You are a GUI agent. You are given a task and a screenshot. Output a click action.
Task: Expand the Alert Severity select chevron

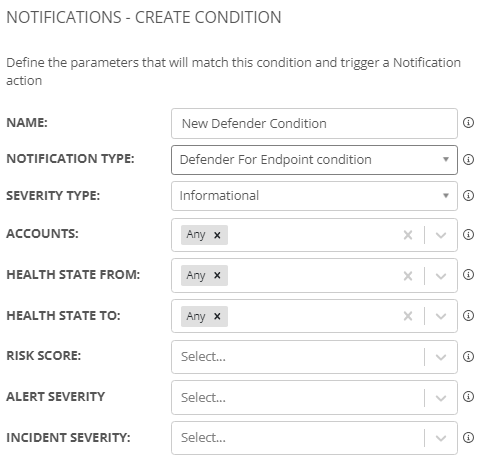441,398
